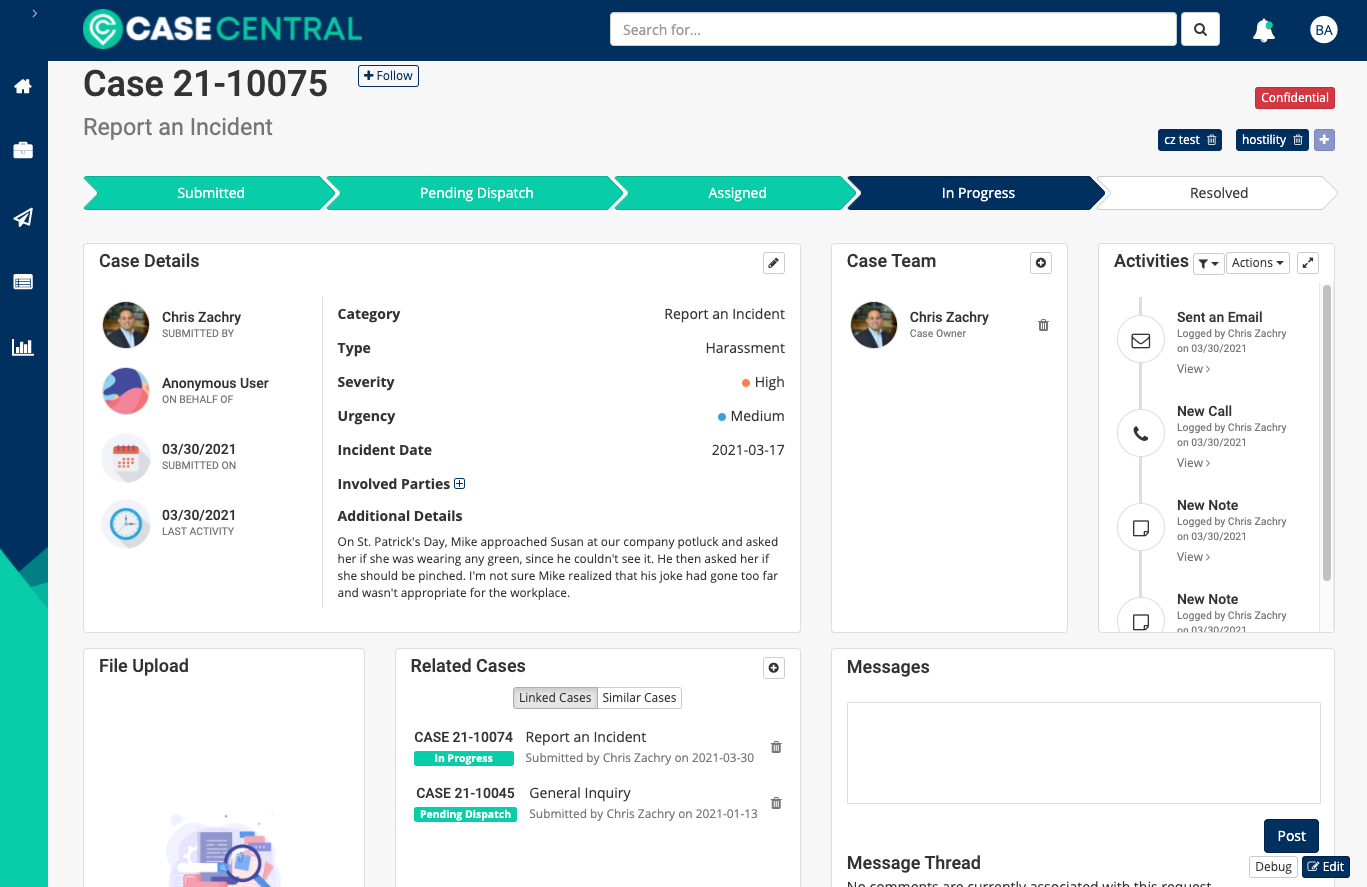Select the Pending Dispatch stage
This screenshot has width=1367, height=887.
pos(476,193)
